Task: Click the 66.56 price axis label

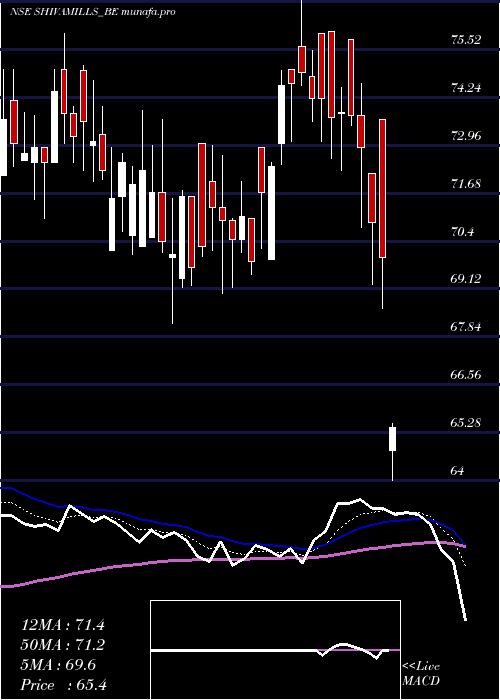Action: point(466,375)
